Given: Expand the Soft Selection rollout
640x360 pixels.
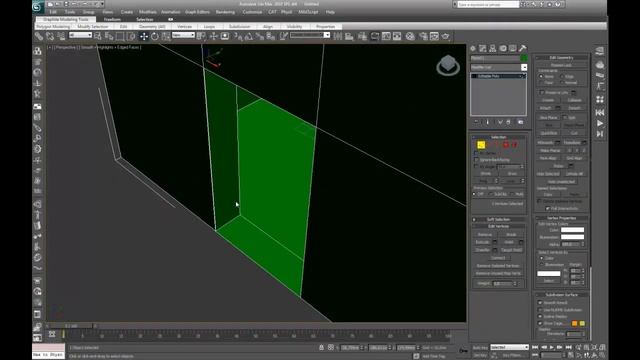Looking at the screenshot, I should pyautogui.click(x=499, y=219).
